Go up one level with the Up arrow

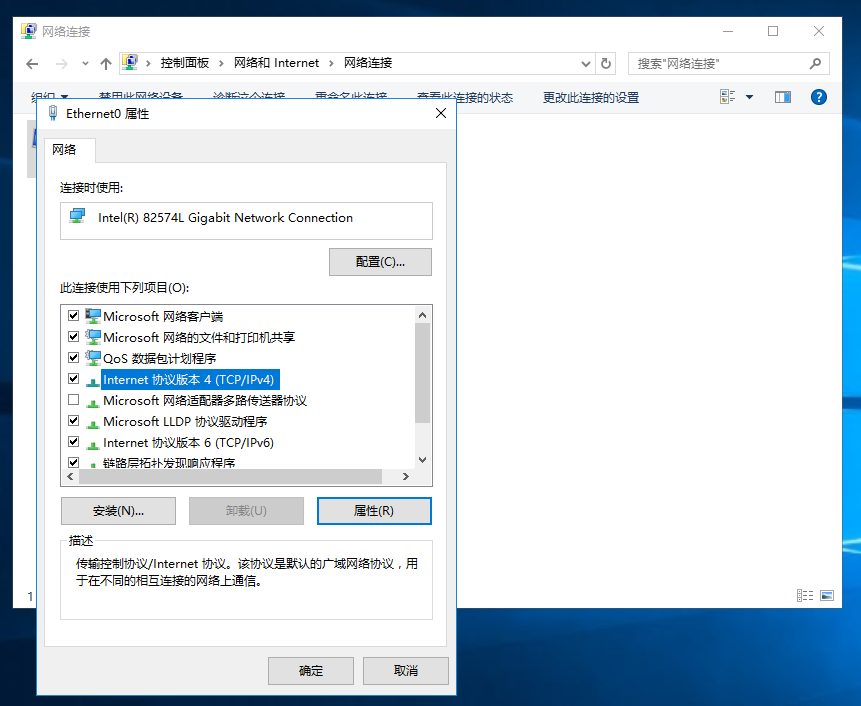[106, 64]
